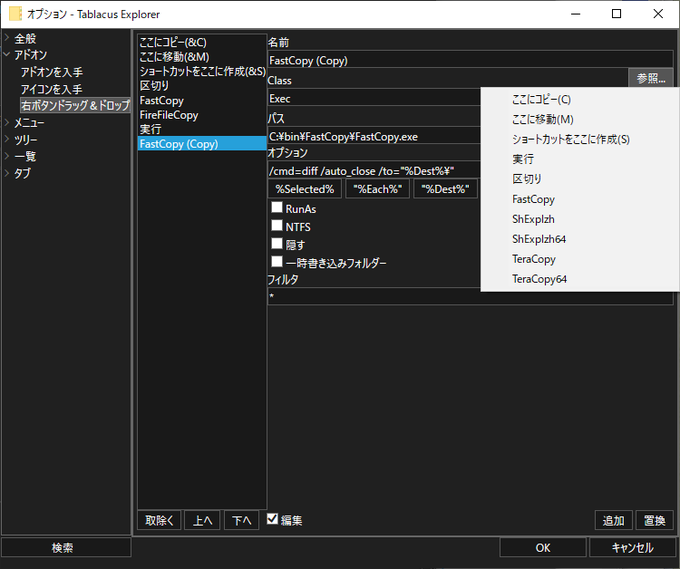Expand the ツリー tree node
Screen dimensions: 680x569
[x=7, y=140]
